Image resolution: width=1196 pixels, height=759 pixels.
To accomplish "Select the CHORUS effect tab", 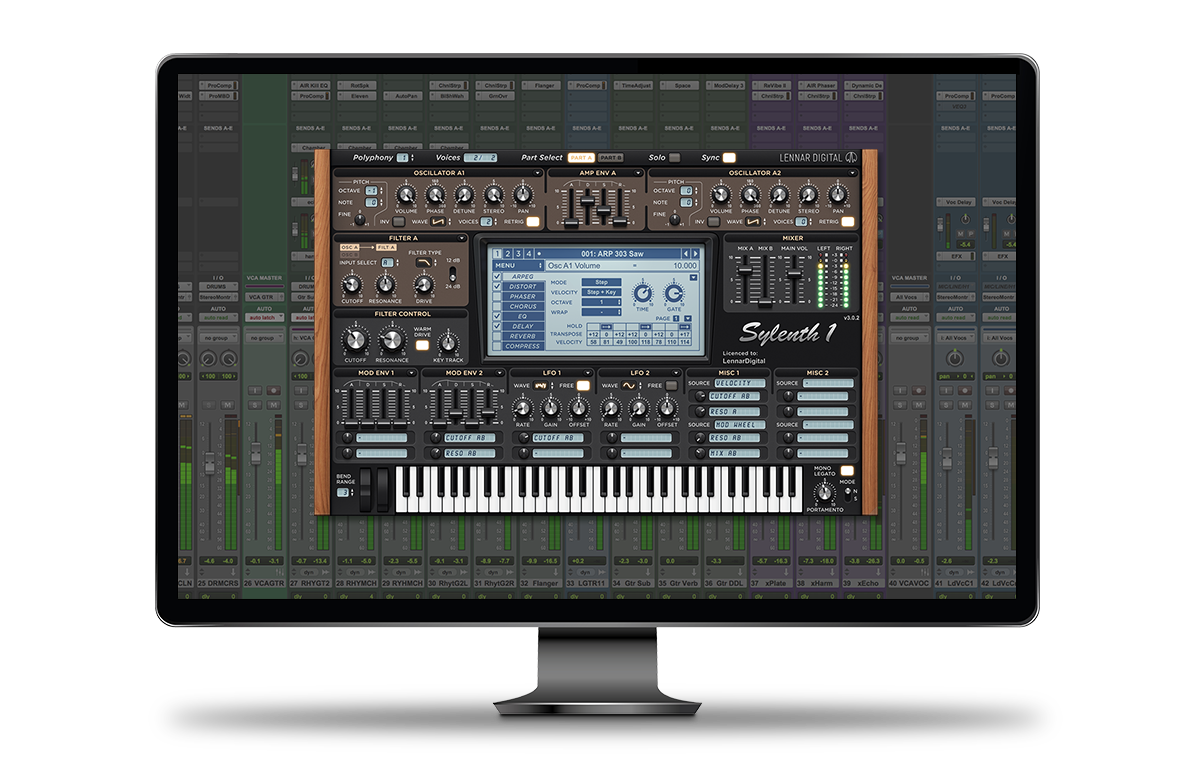I will tap(522, 306).
